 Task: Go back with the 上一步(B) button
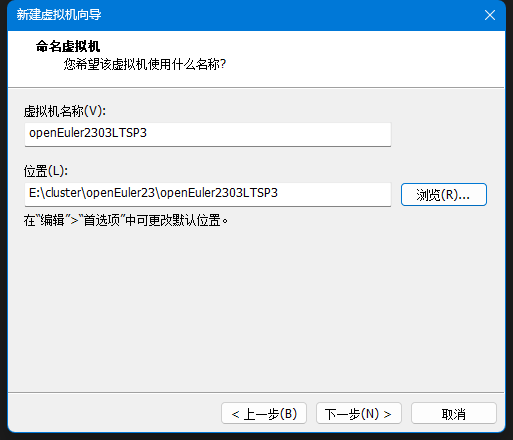pyautogui.click(x=264, y=414)
